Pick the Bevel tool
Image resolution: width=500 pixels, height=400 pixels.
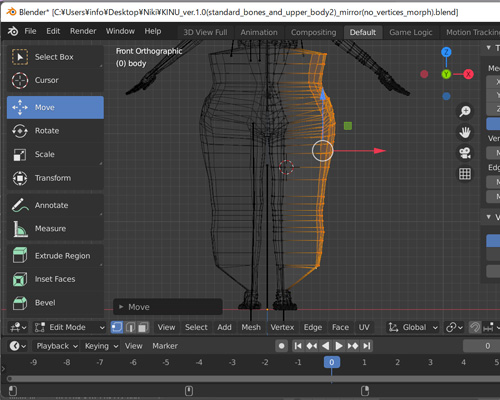(x=55, y=303)
